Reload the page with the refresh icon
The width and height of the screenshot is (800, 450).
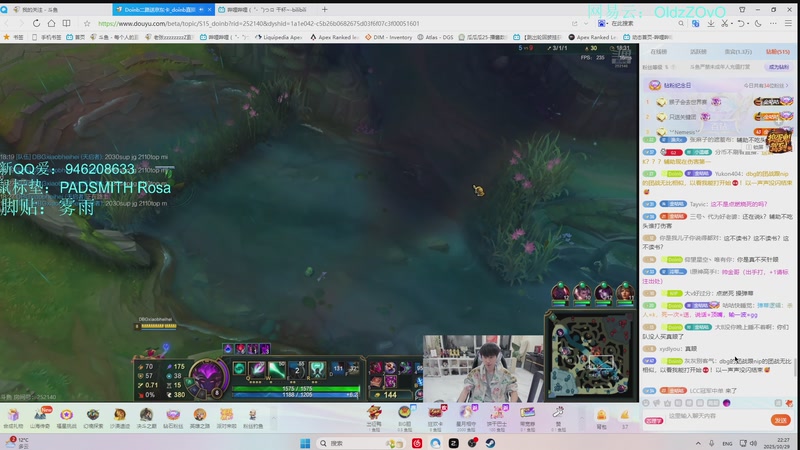[36, 23]
